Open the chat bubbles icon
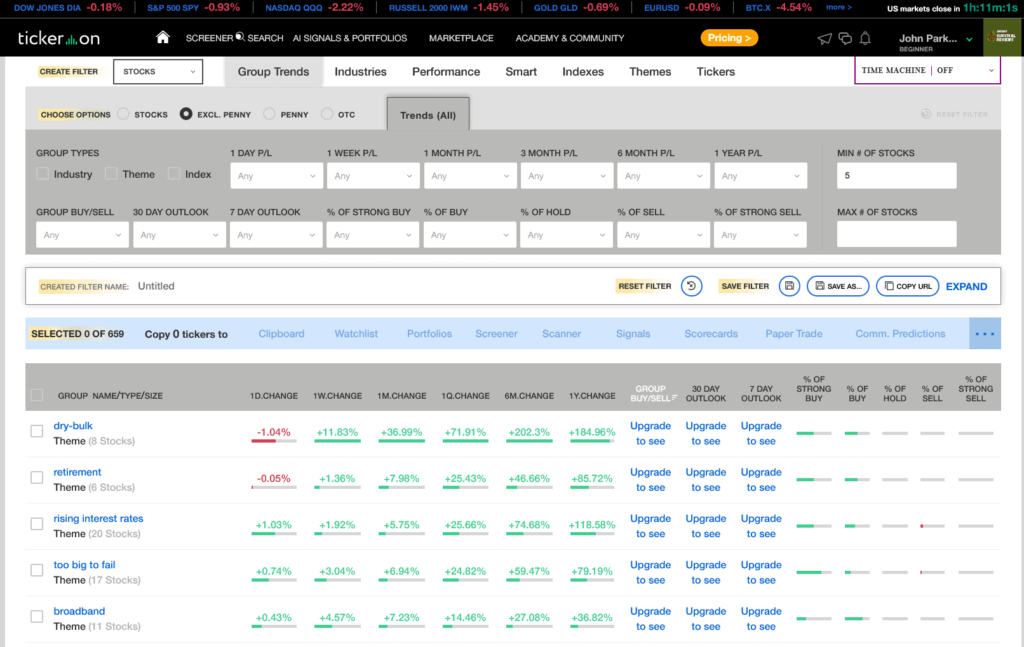This screenshot has height=647, width=1024. point(845,39)
